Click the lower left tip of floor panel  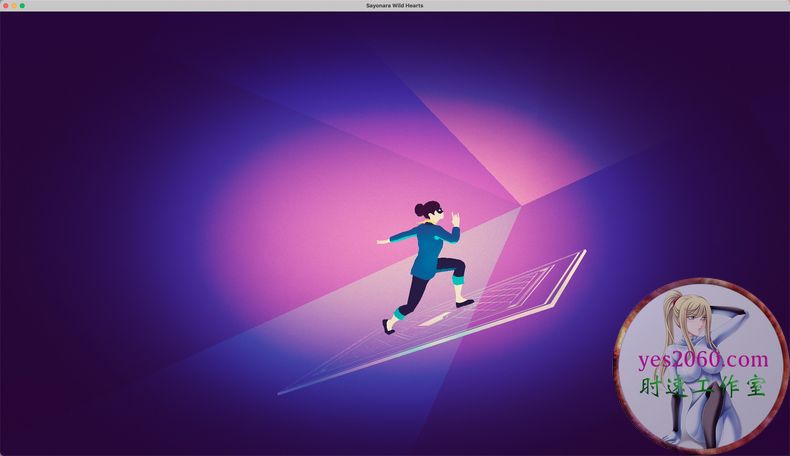(x=280, y=393)
